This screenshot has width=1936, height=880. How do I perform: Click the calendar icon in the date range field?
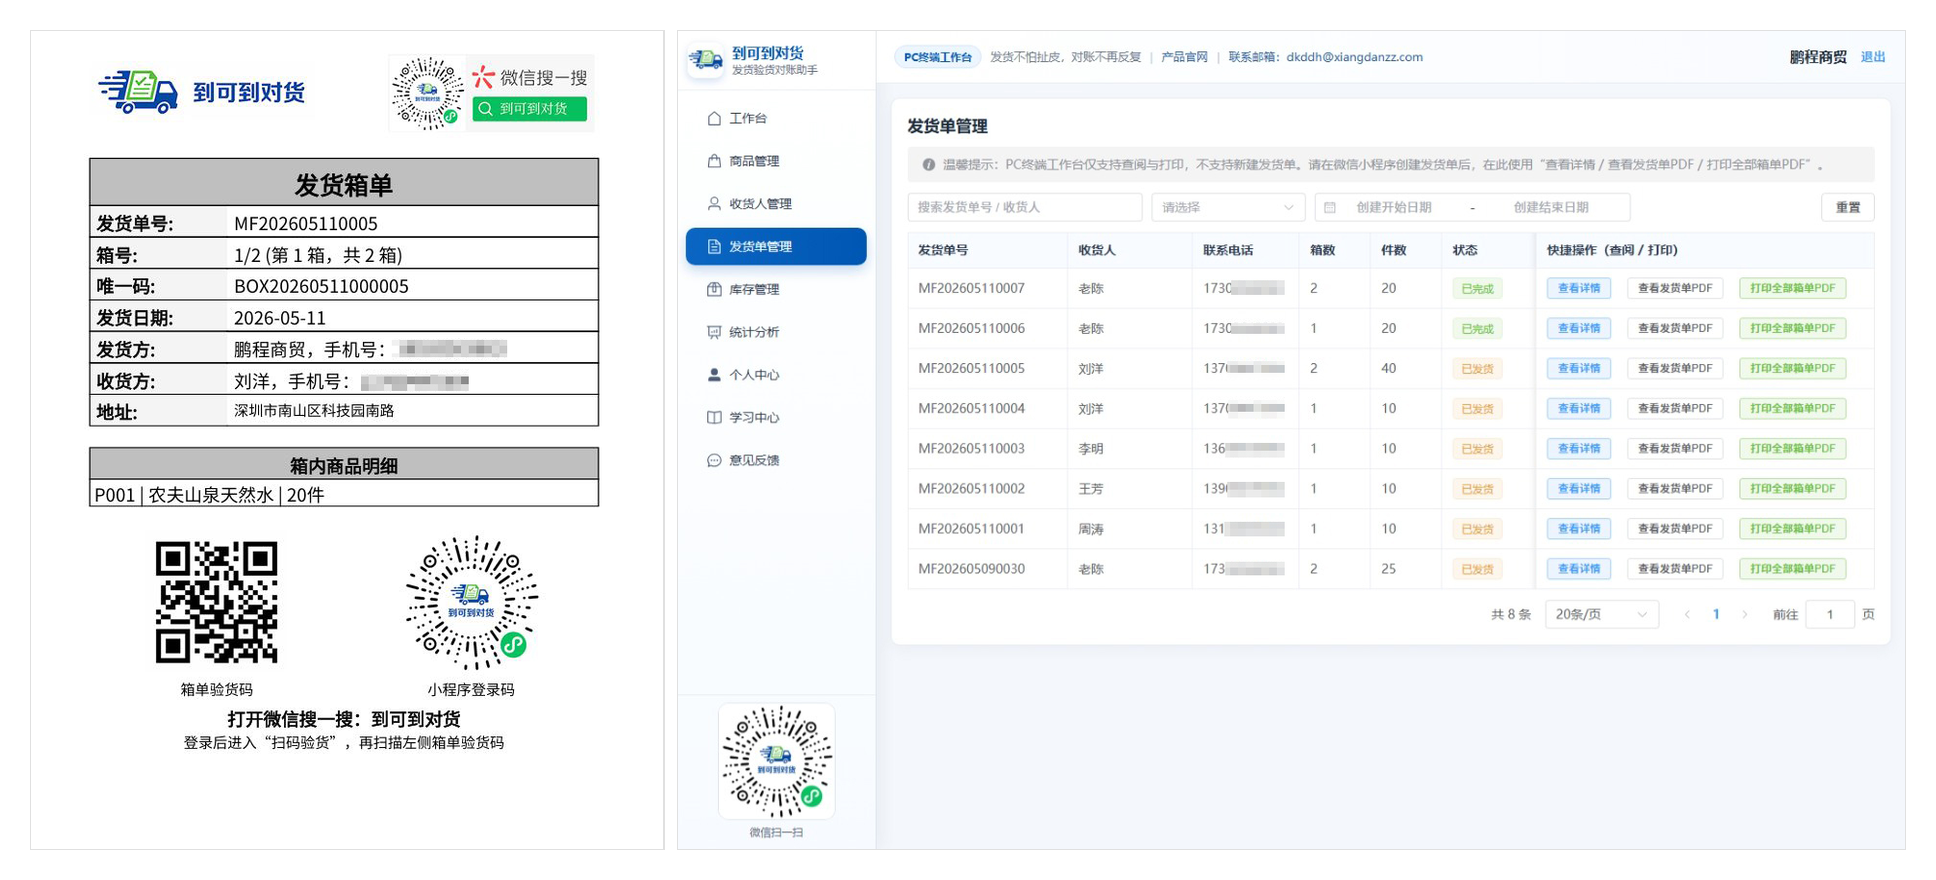click(x=1330, y=208)
